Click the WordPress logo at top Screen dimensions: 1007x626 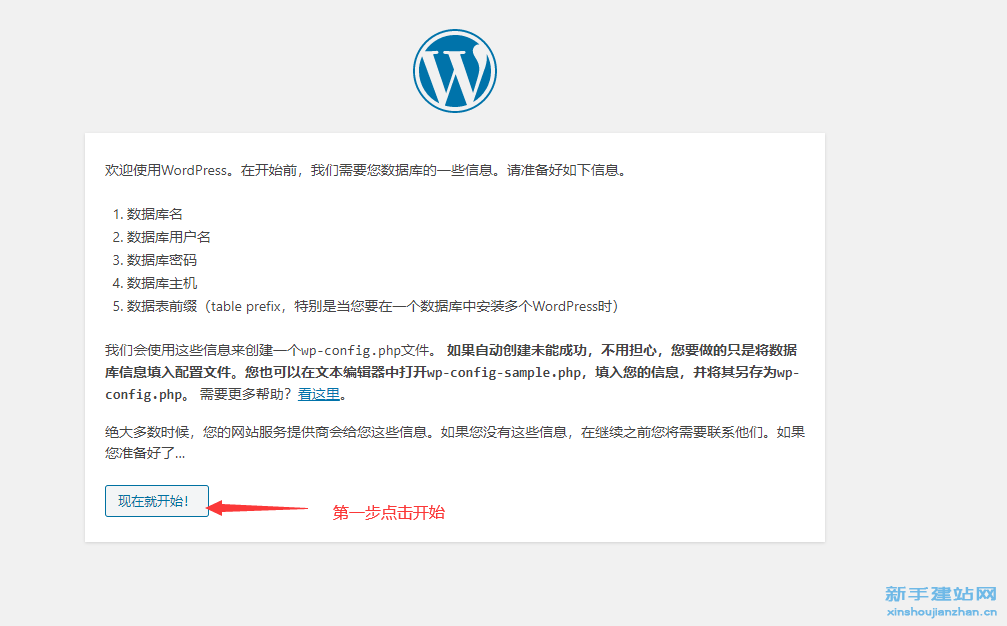455,71
